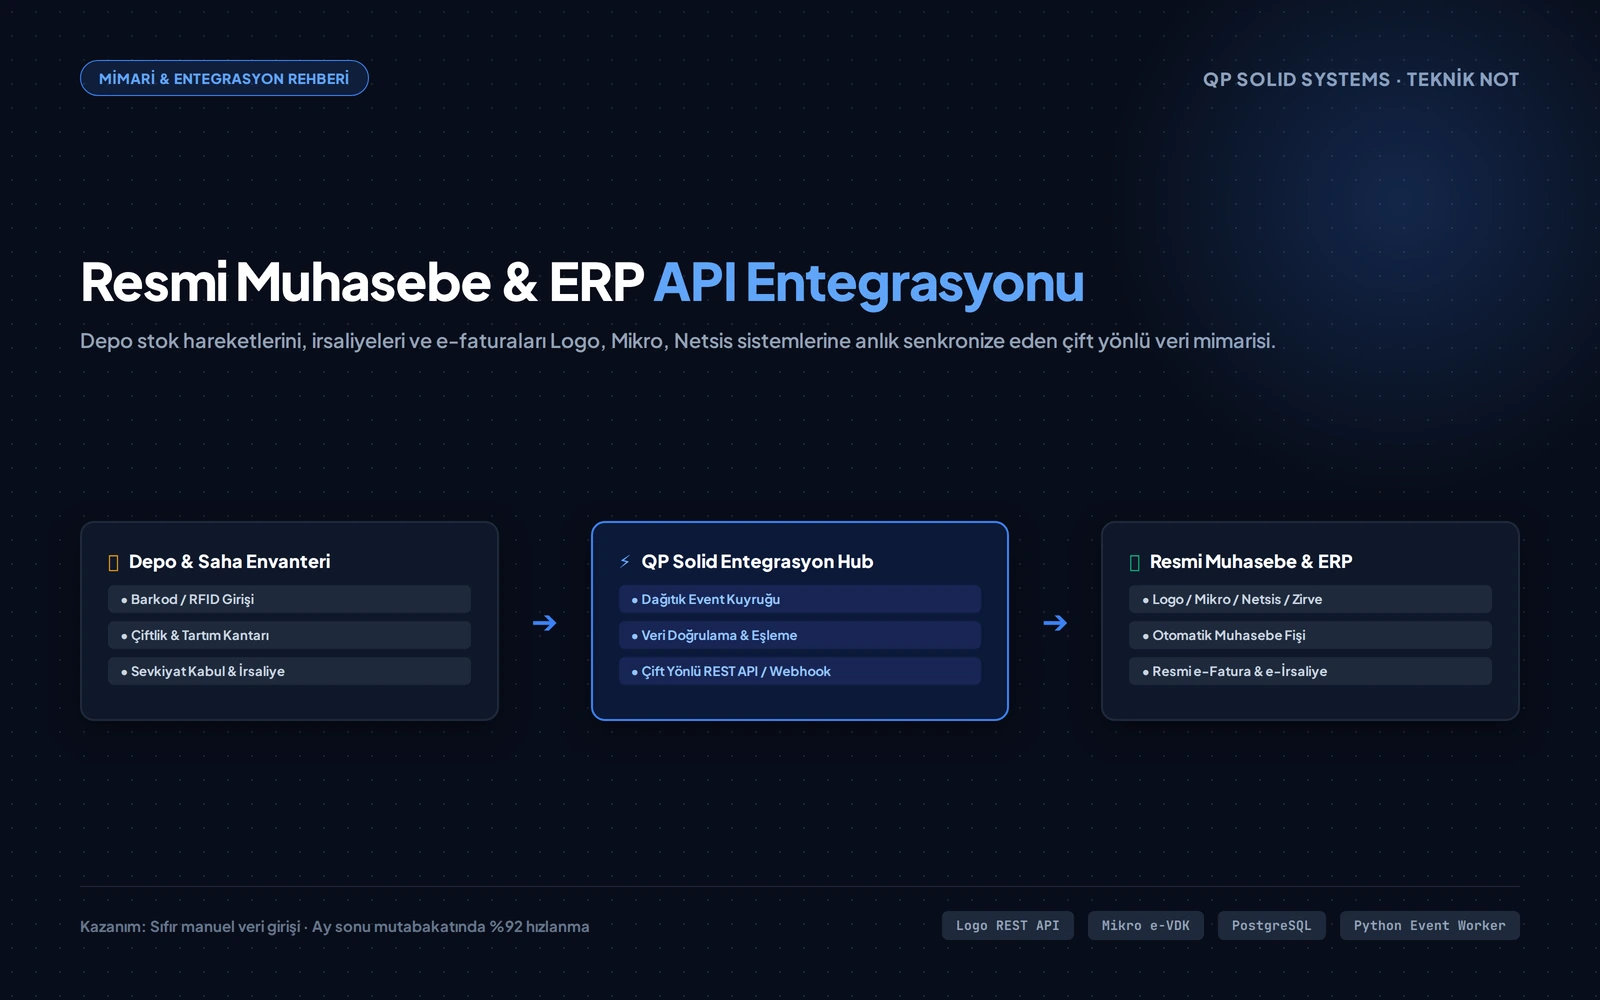Select the Çiftlik & Tartım Kantarı row
This screenshot has height=1000, width=1600.
[x=289, y=635]
